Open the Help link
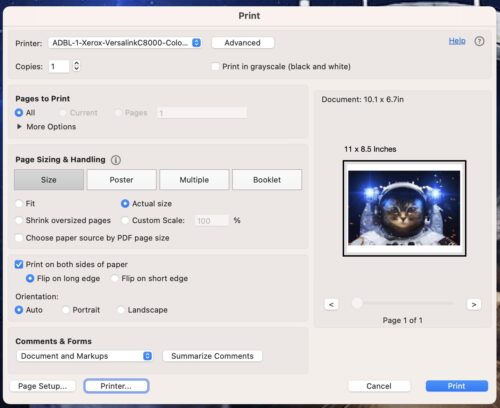 [x=457, y=41]
